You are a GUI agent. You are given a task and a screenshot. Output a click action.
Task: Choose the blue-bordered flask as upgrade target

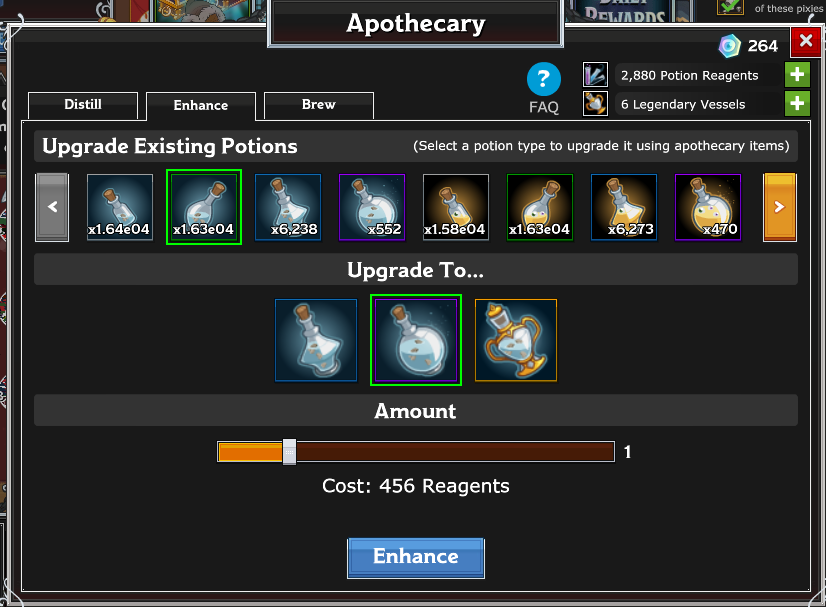[x=316, y=340]
